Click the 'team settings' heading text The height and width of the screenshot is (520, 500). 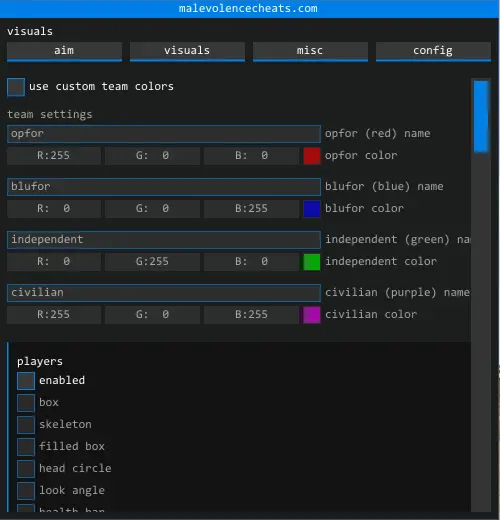pos(50,115)
